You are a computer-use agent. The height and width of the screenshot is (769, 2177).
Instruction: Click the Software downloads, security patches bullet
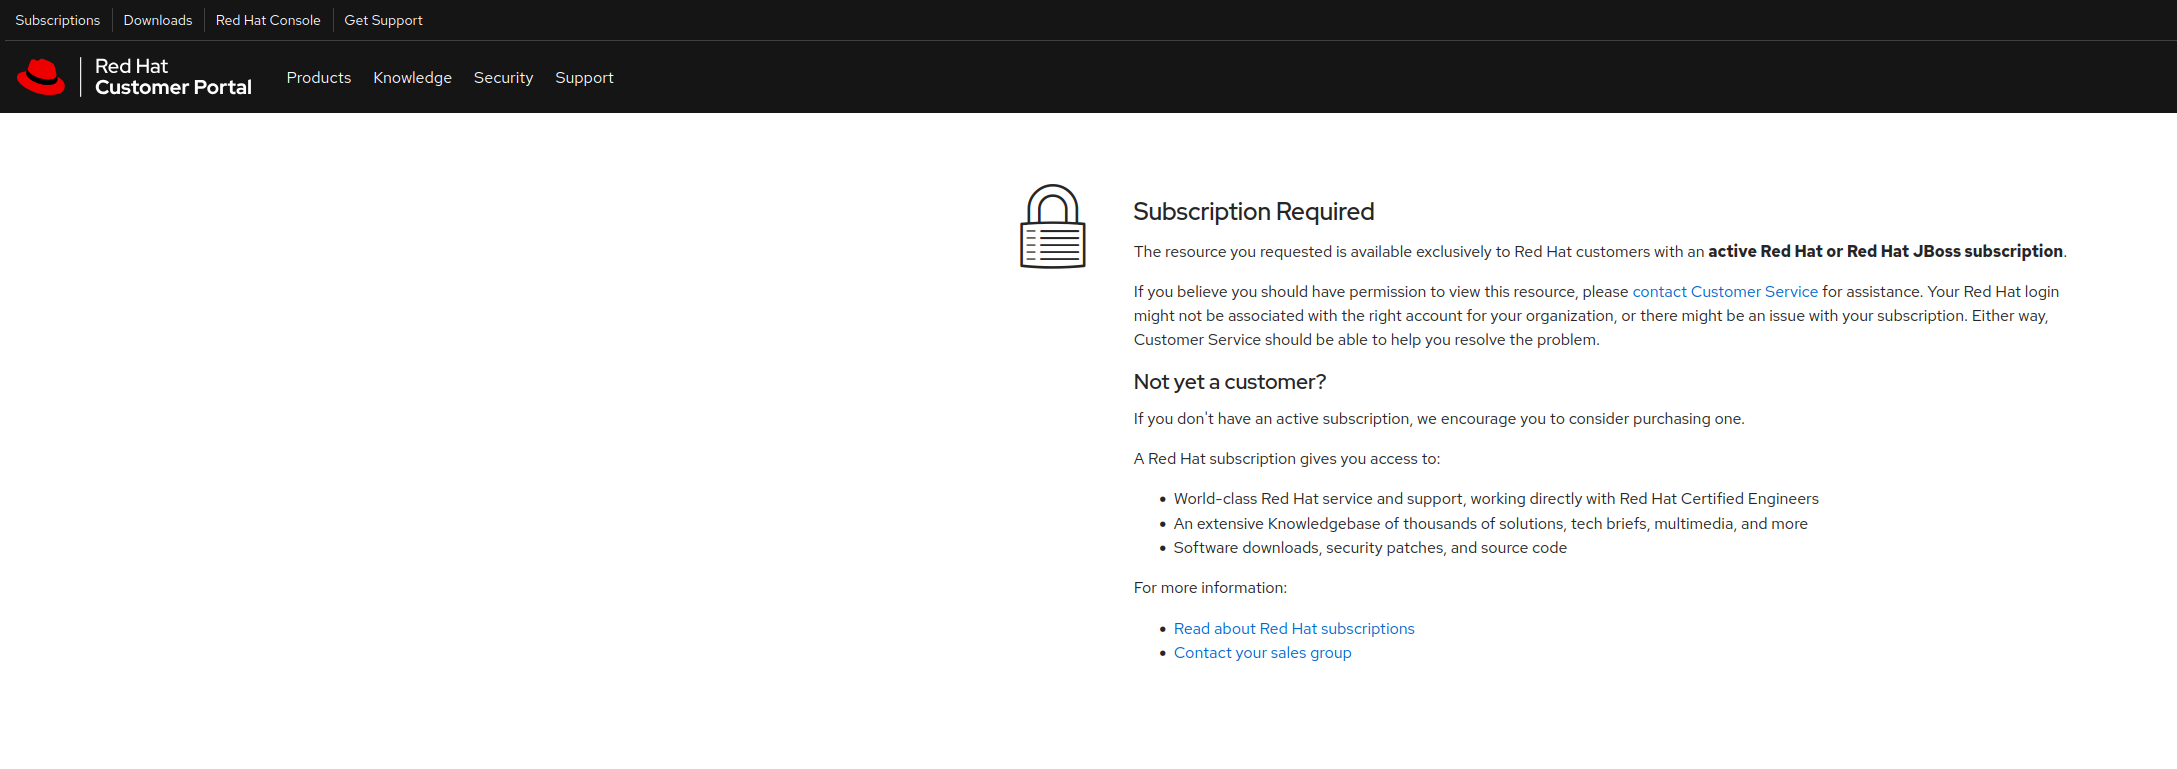(1369, 548)
